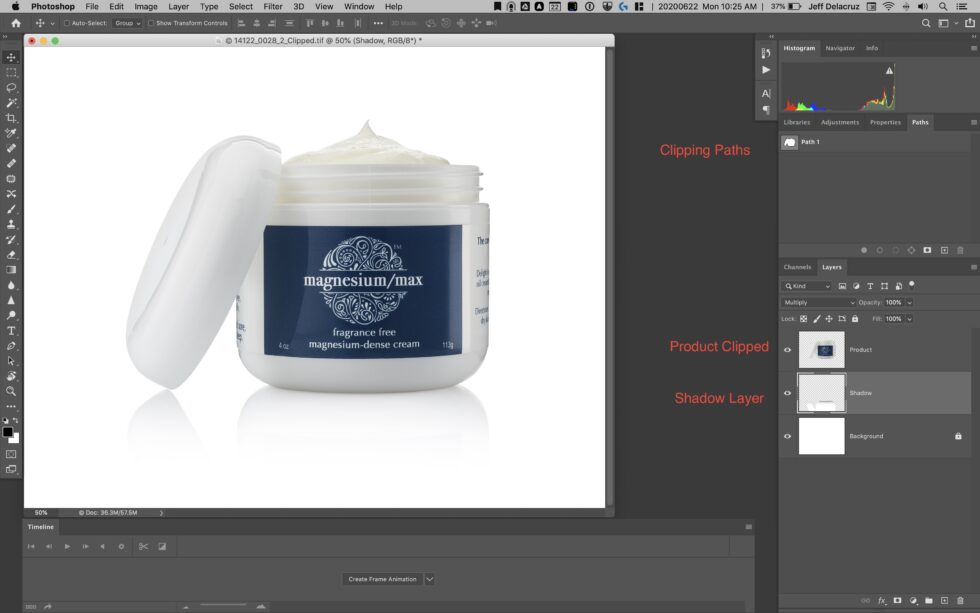Load path as selection in Paths panel
Image resolution: width=980 pixels, height=613 pixels.
click(x=895, y=251)
